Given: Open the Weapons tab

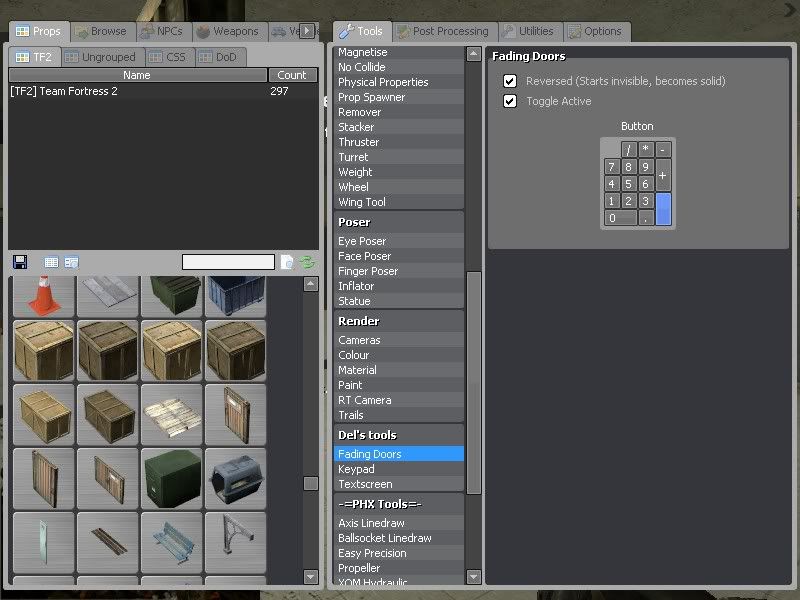Looking at the screenshot, I should 229,32.
